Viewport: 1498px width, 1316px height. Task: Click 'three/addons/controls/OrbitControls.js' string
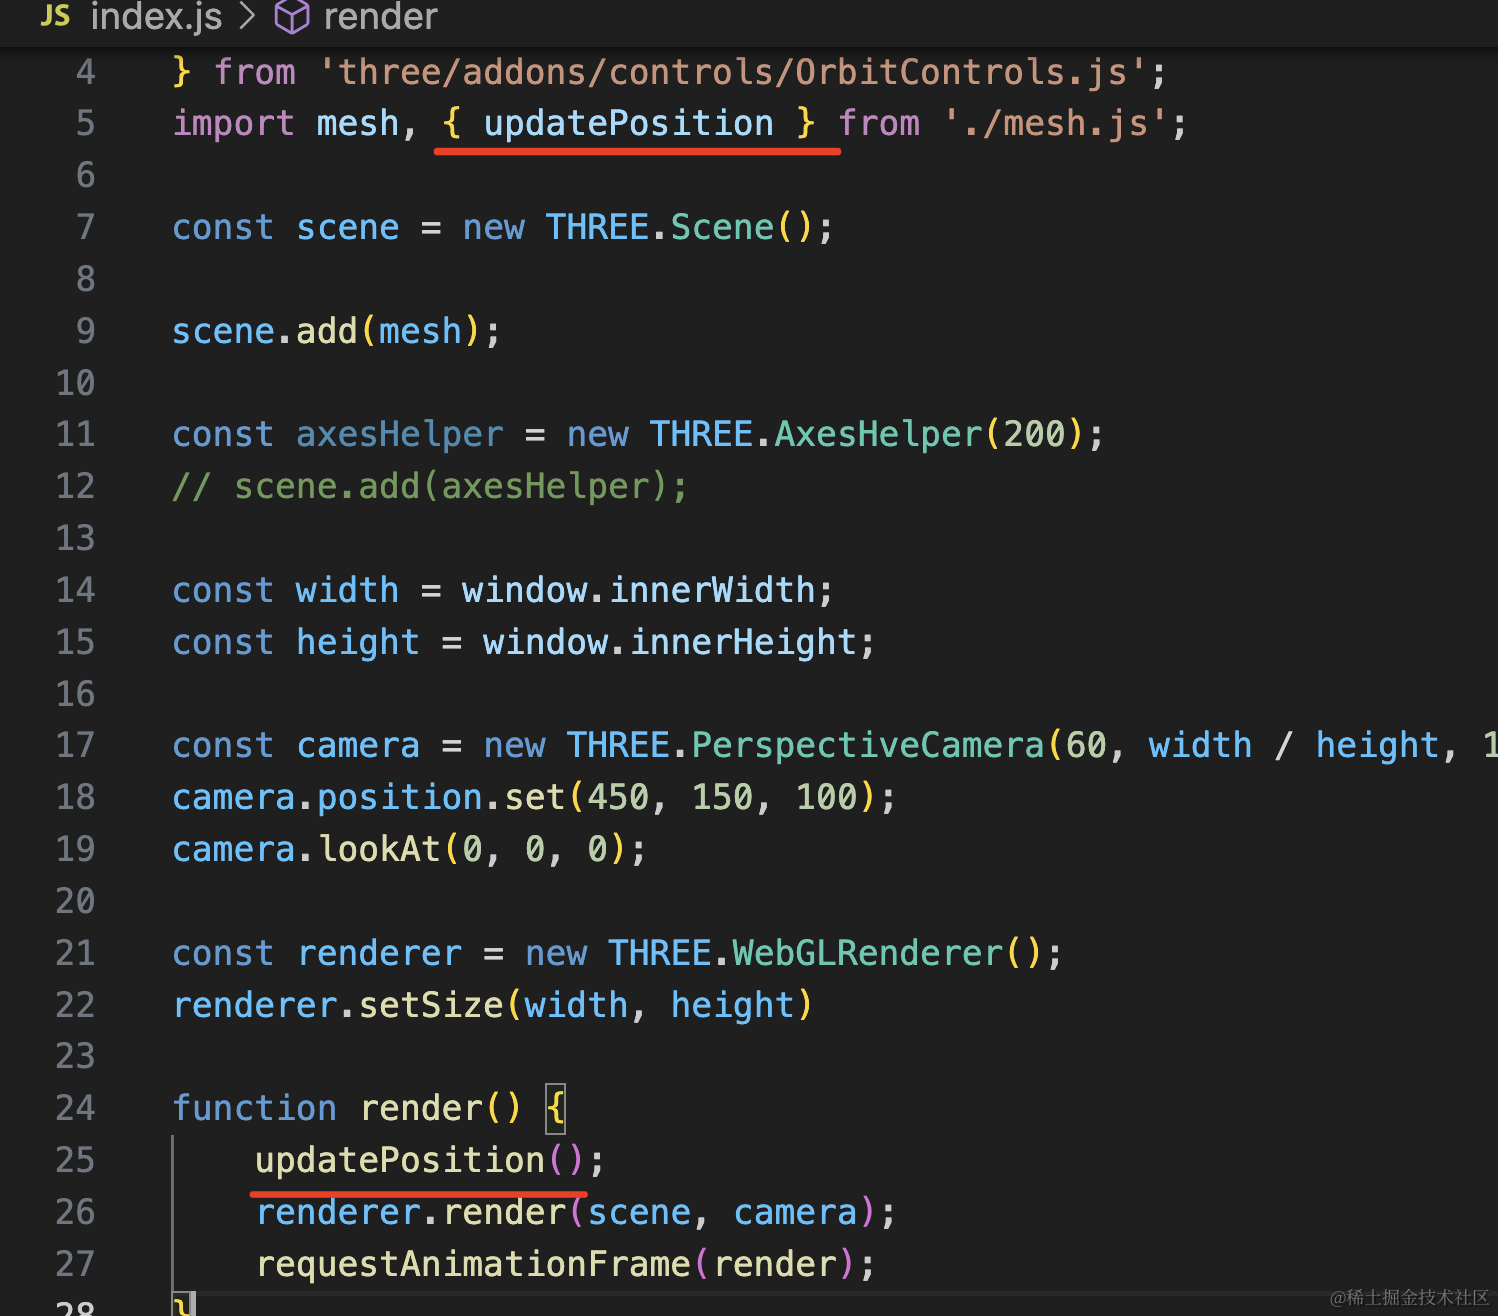(x=733, y=72)
